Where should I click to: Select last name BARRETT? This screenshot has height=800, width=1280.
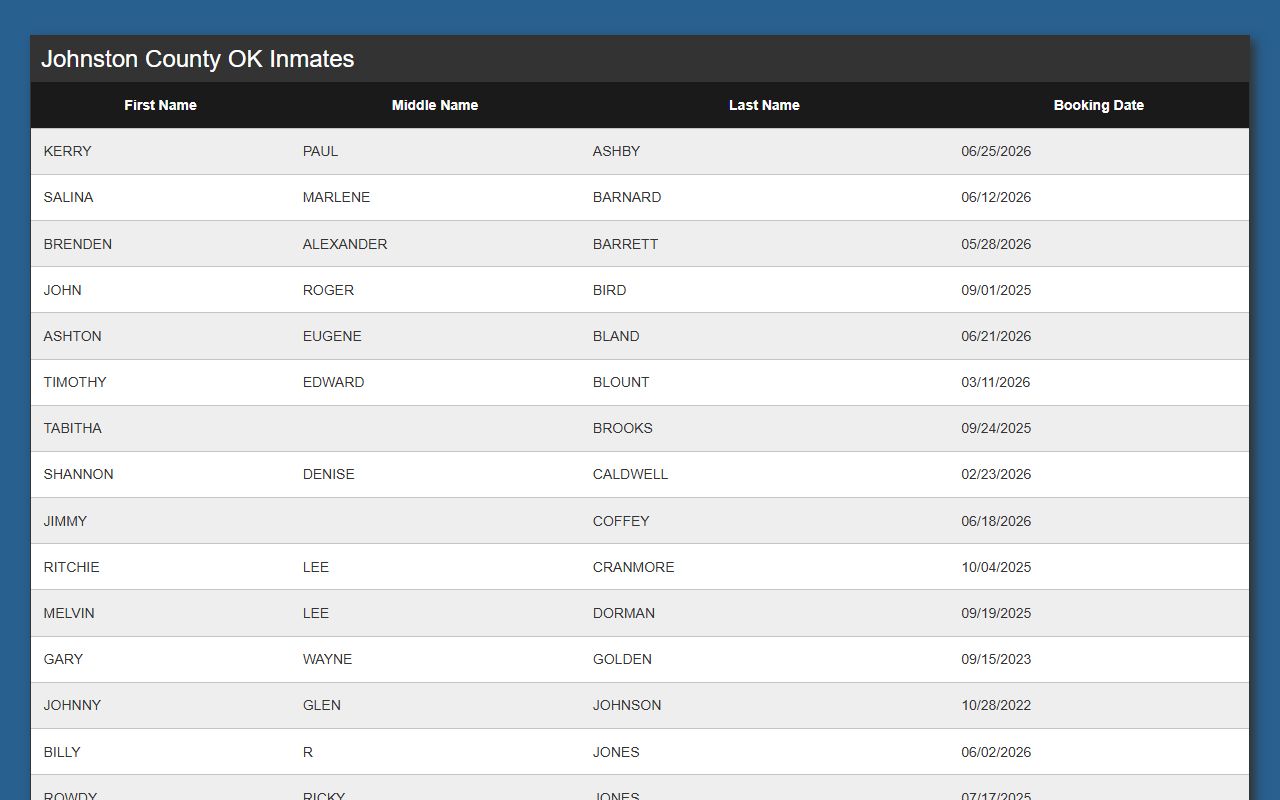pyautogui.click(x=625, y=244)
